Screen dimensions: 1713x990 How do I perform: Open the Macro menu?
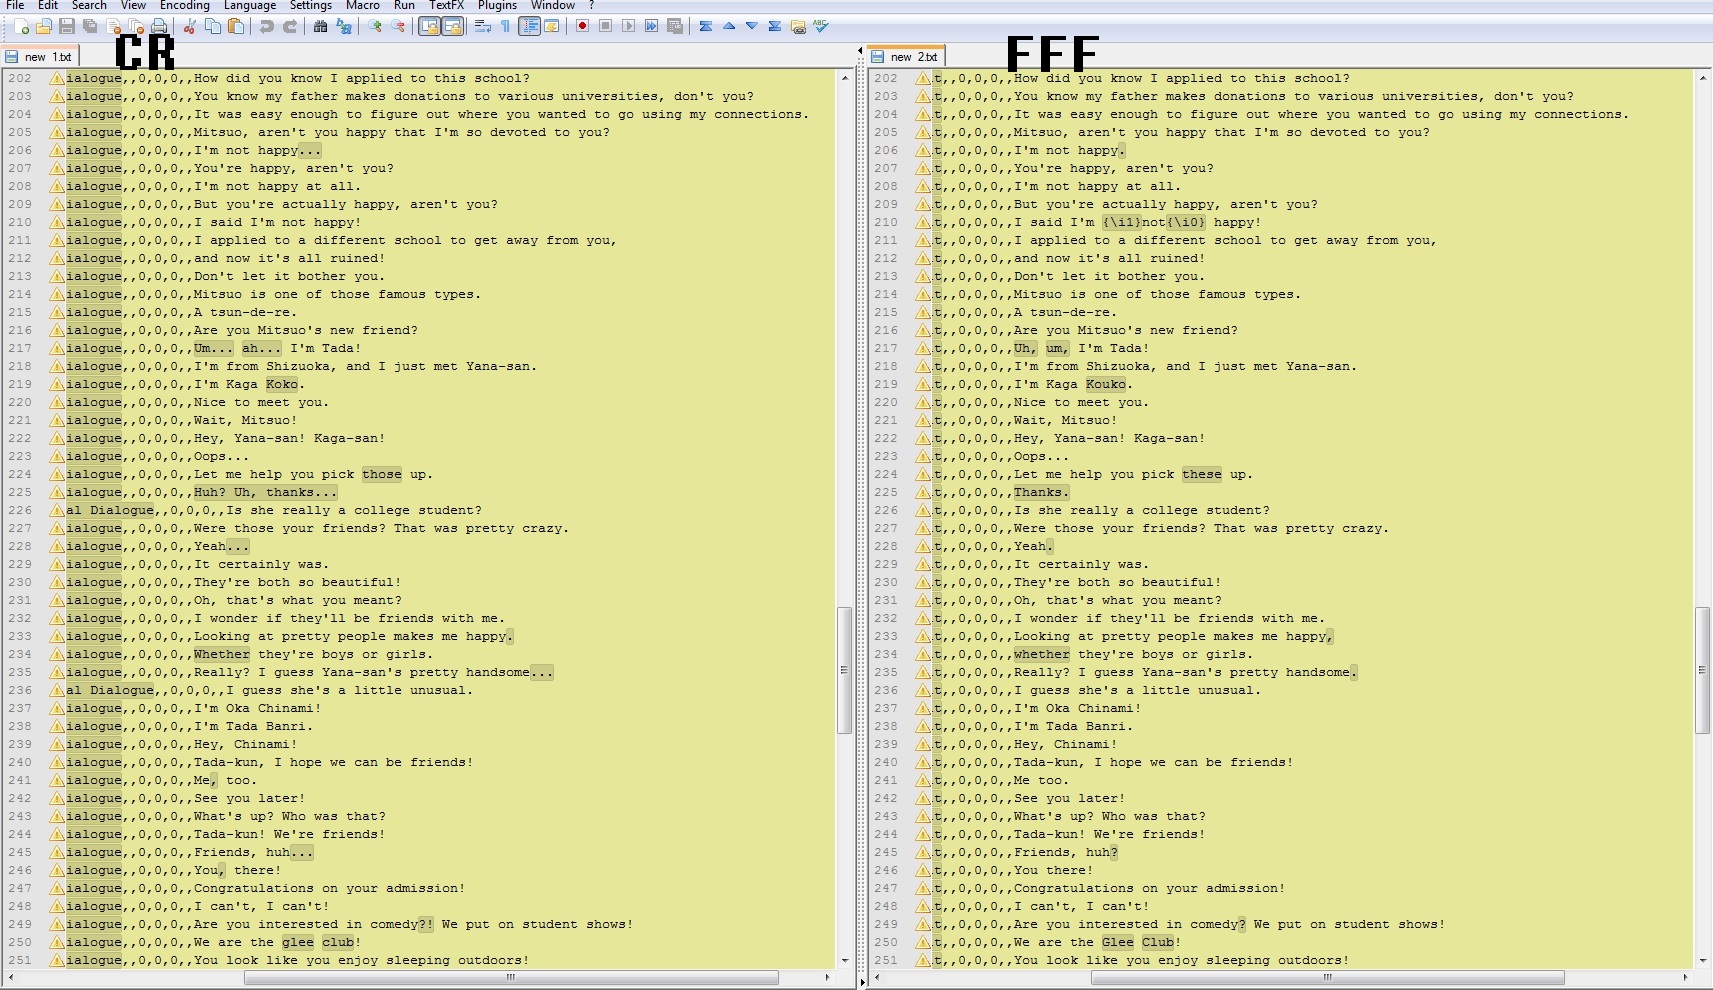click(x=363, y=5)
